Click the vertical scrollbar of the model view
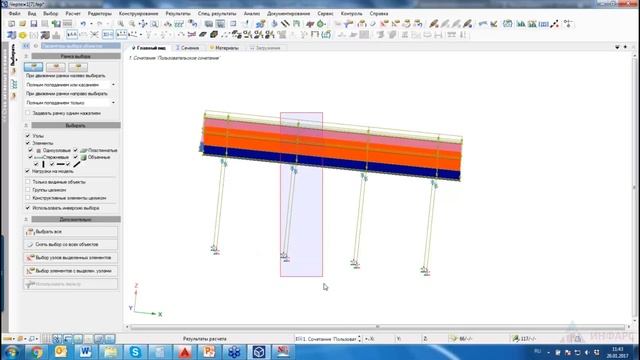 [x=634, y=188]
